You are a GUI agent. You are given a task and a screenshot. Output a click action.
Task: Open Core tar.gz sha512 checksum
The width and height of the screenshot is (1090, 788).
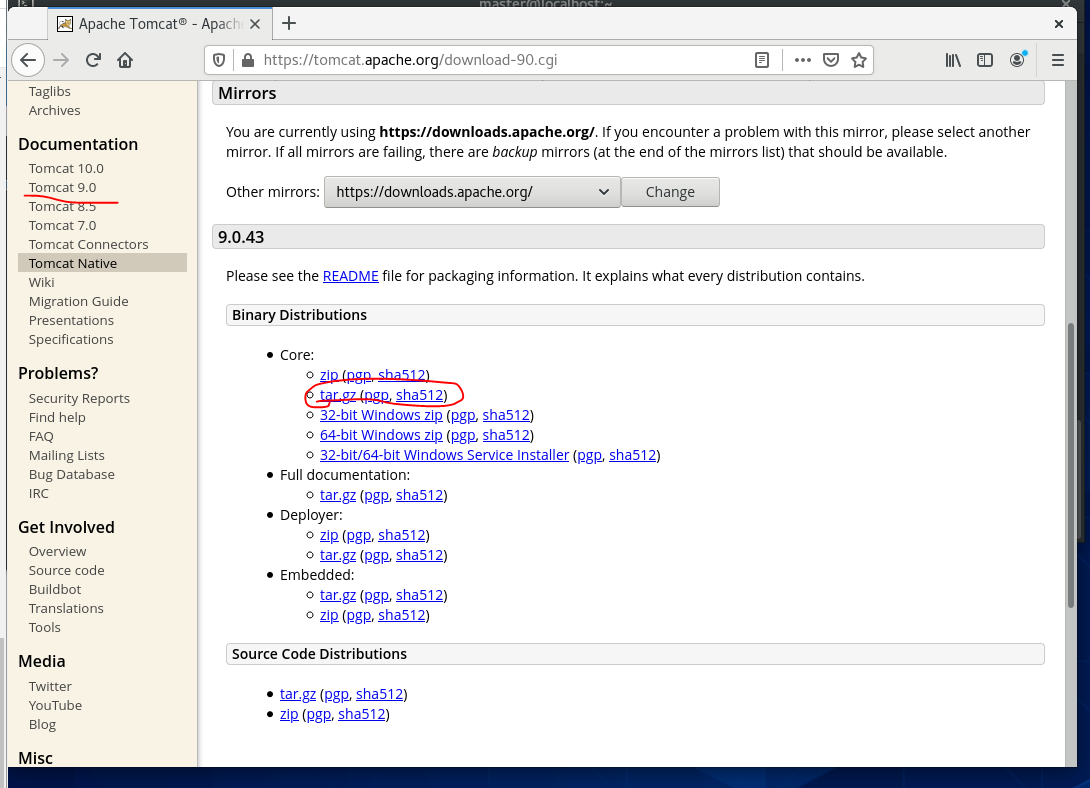420,395
